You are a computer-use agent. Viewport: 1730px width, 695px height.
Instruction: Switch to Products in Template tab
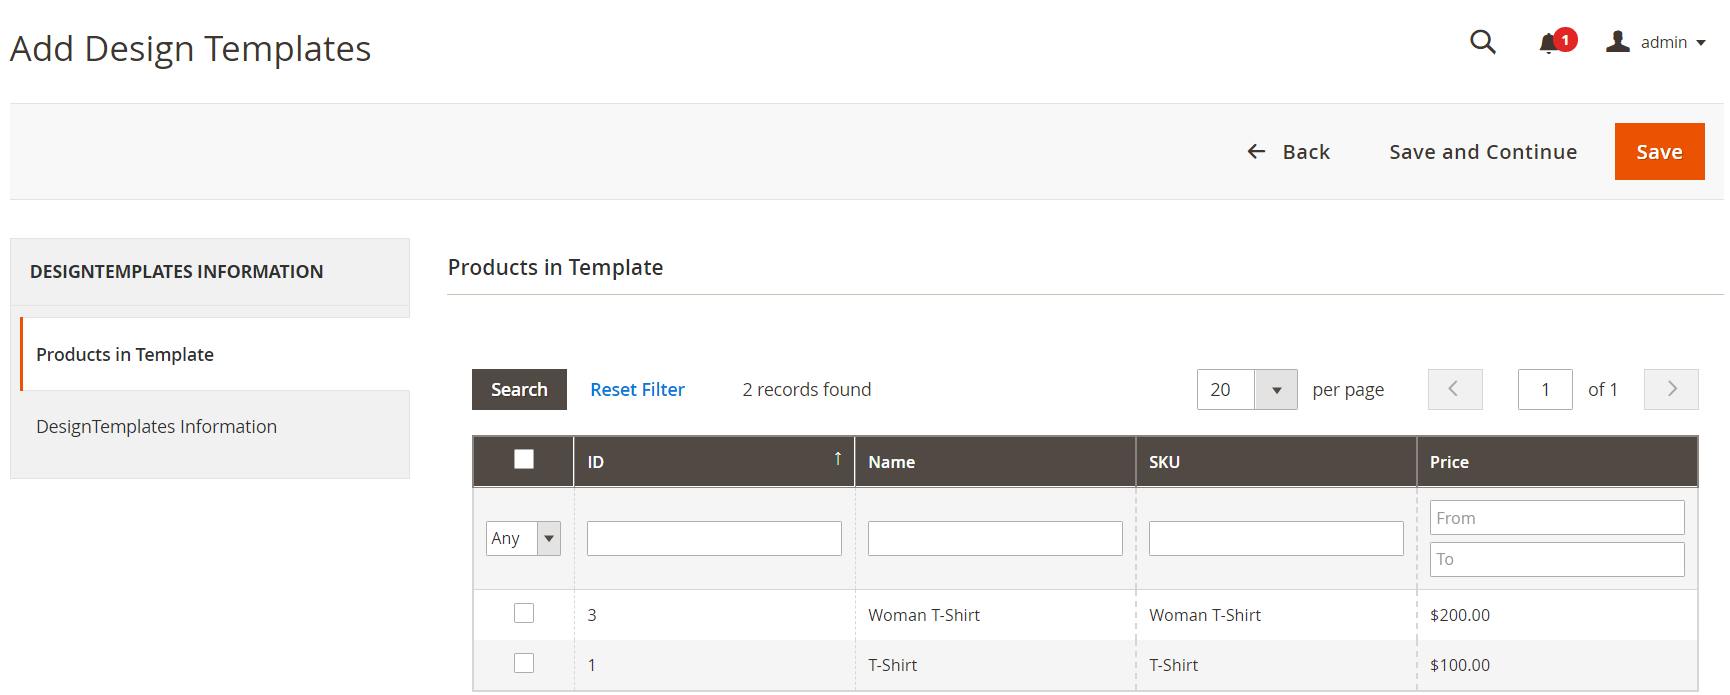(x=125, y=355)
